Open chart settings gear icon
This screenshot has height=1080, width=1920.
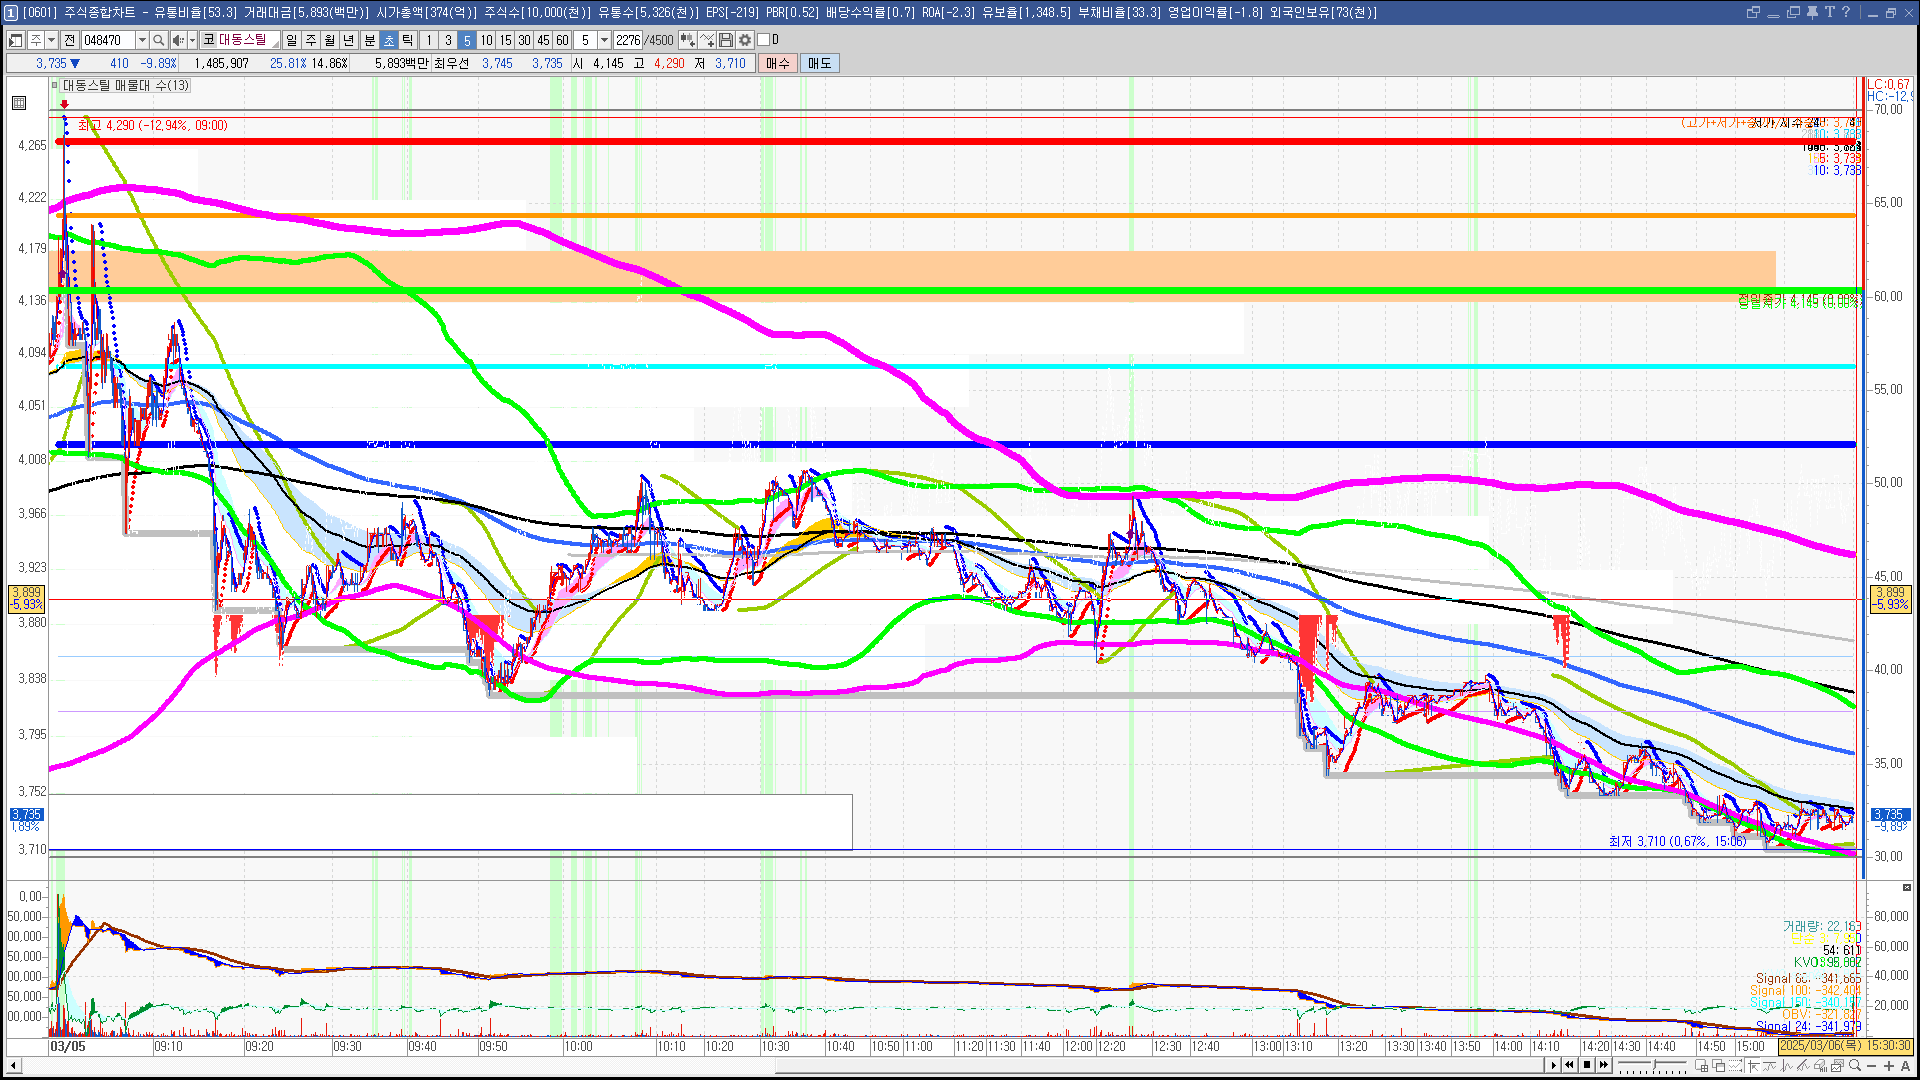[x=745, y=40]
